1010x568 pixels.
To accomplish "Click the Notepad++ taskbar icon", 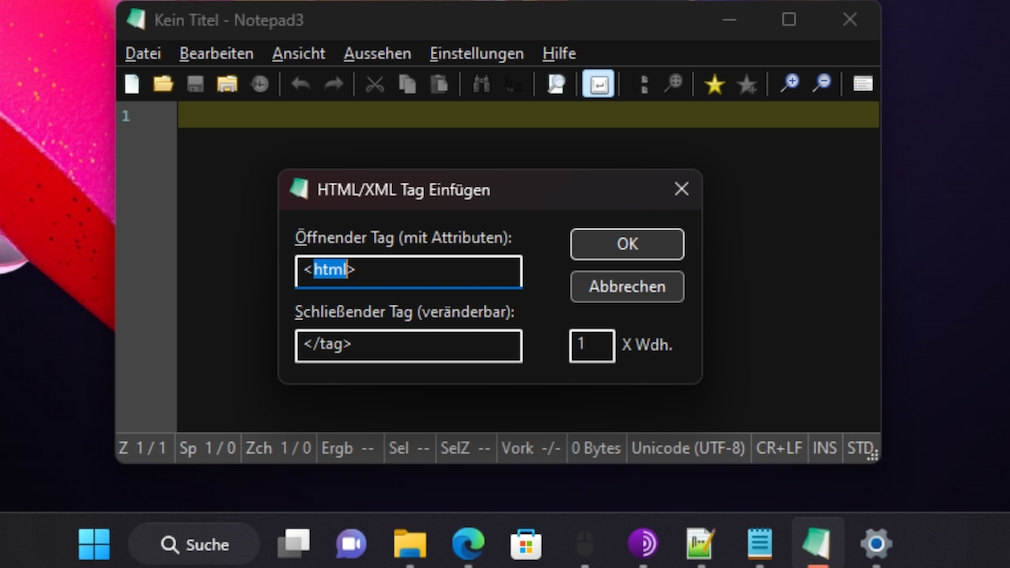I will click(700, 544).
